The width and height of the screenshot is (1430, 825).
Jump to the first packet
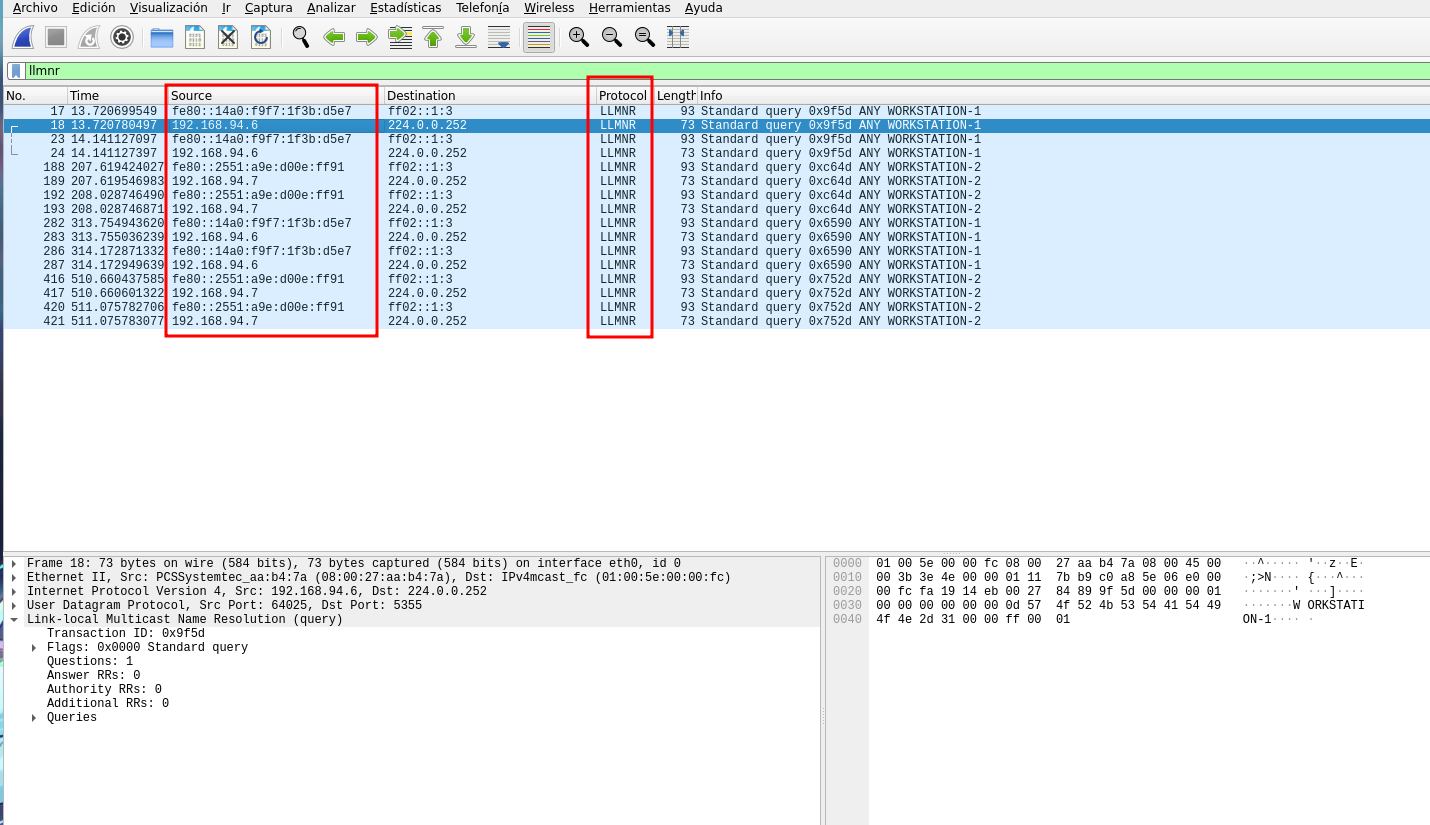click(433, 38)
